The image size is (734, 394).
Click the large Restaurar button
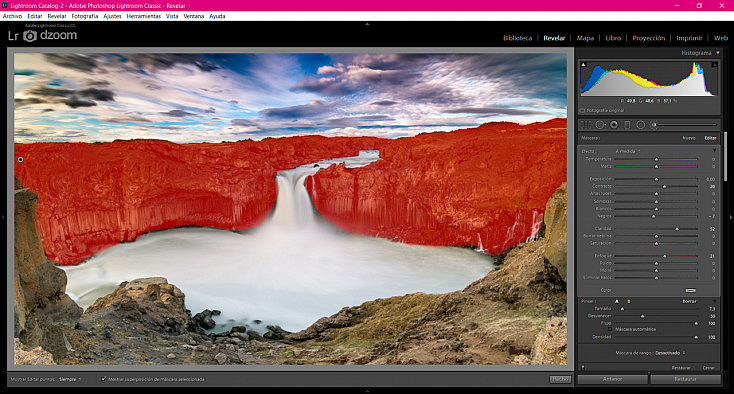coord(686,379)
